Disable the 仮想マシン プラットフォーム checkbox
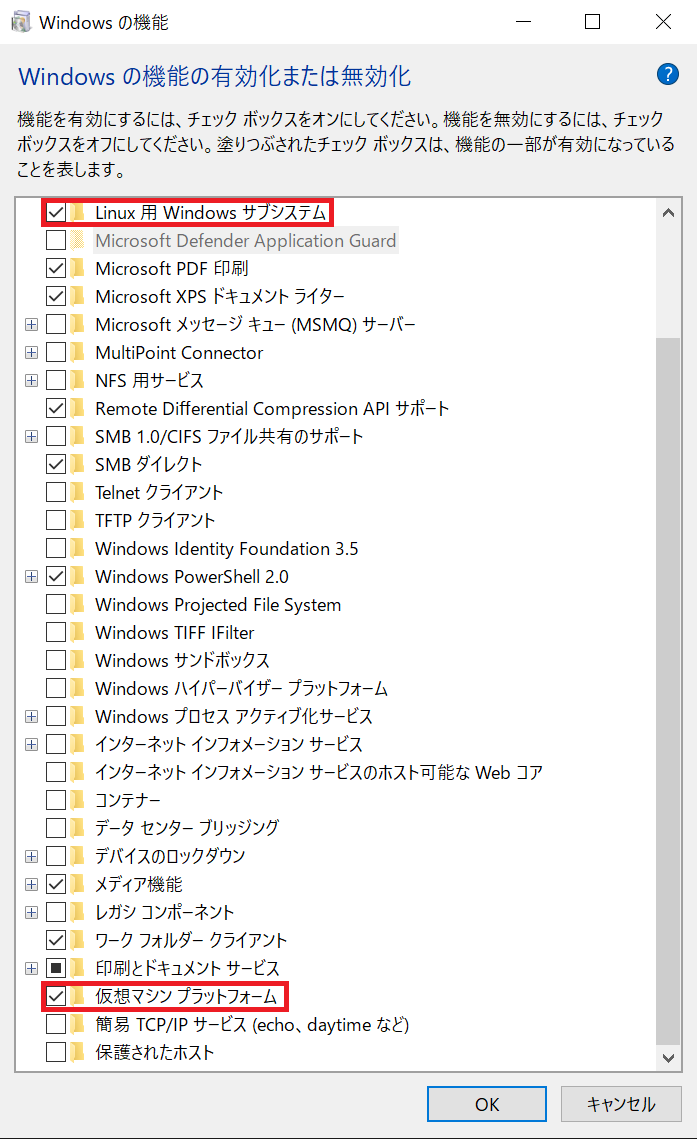 (x=56, y=996)
